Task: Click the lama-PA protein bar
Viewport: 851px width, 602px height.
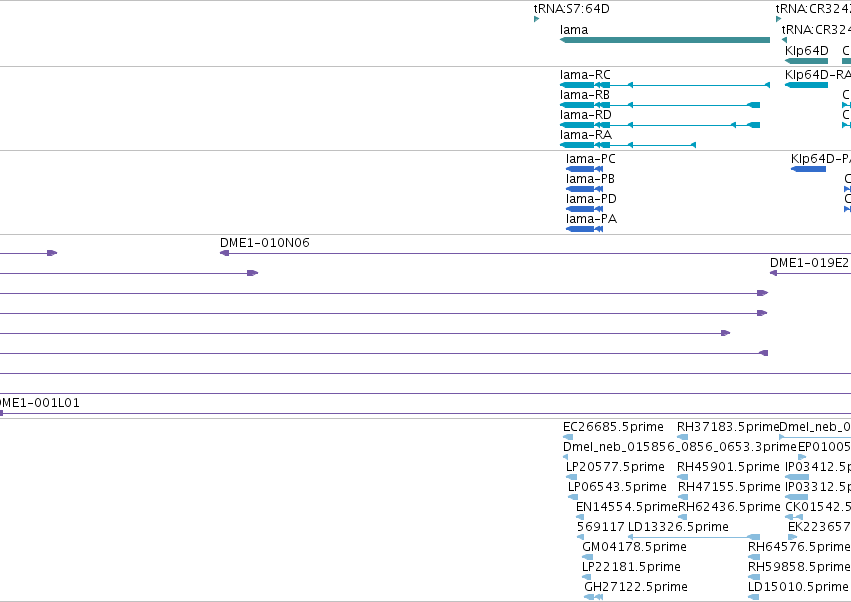Action: (x=584, y=229)
